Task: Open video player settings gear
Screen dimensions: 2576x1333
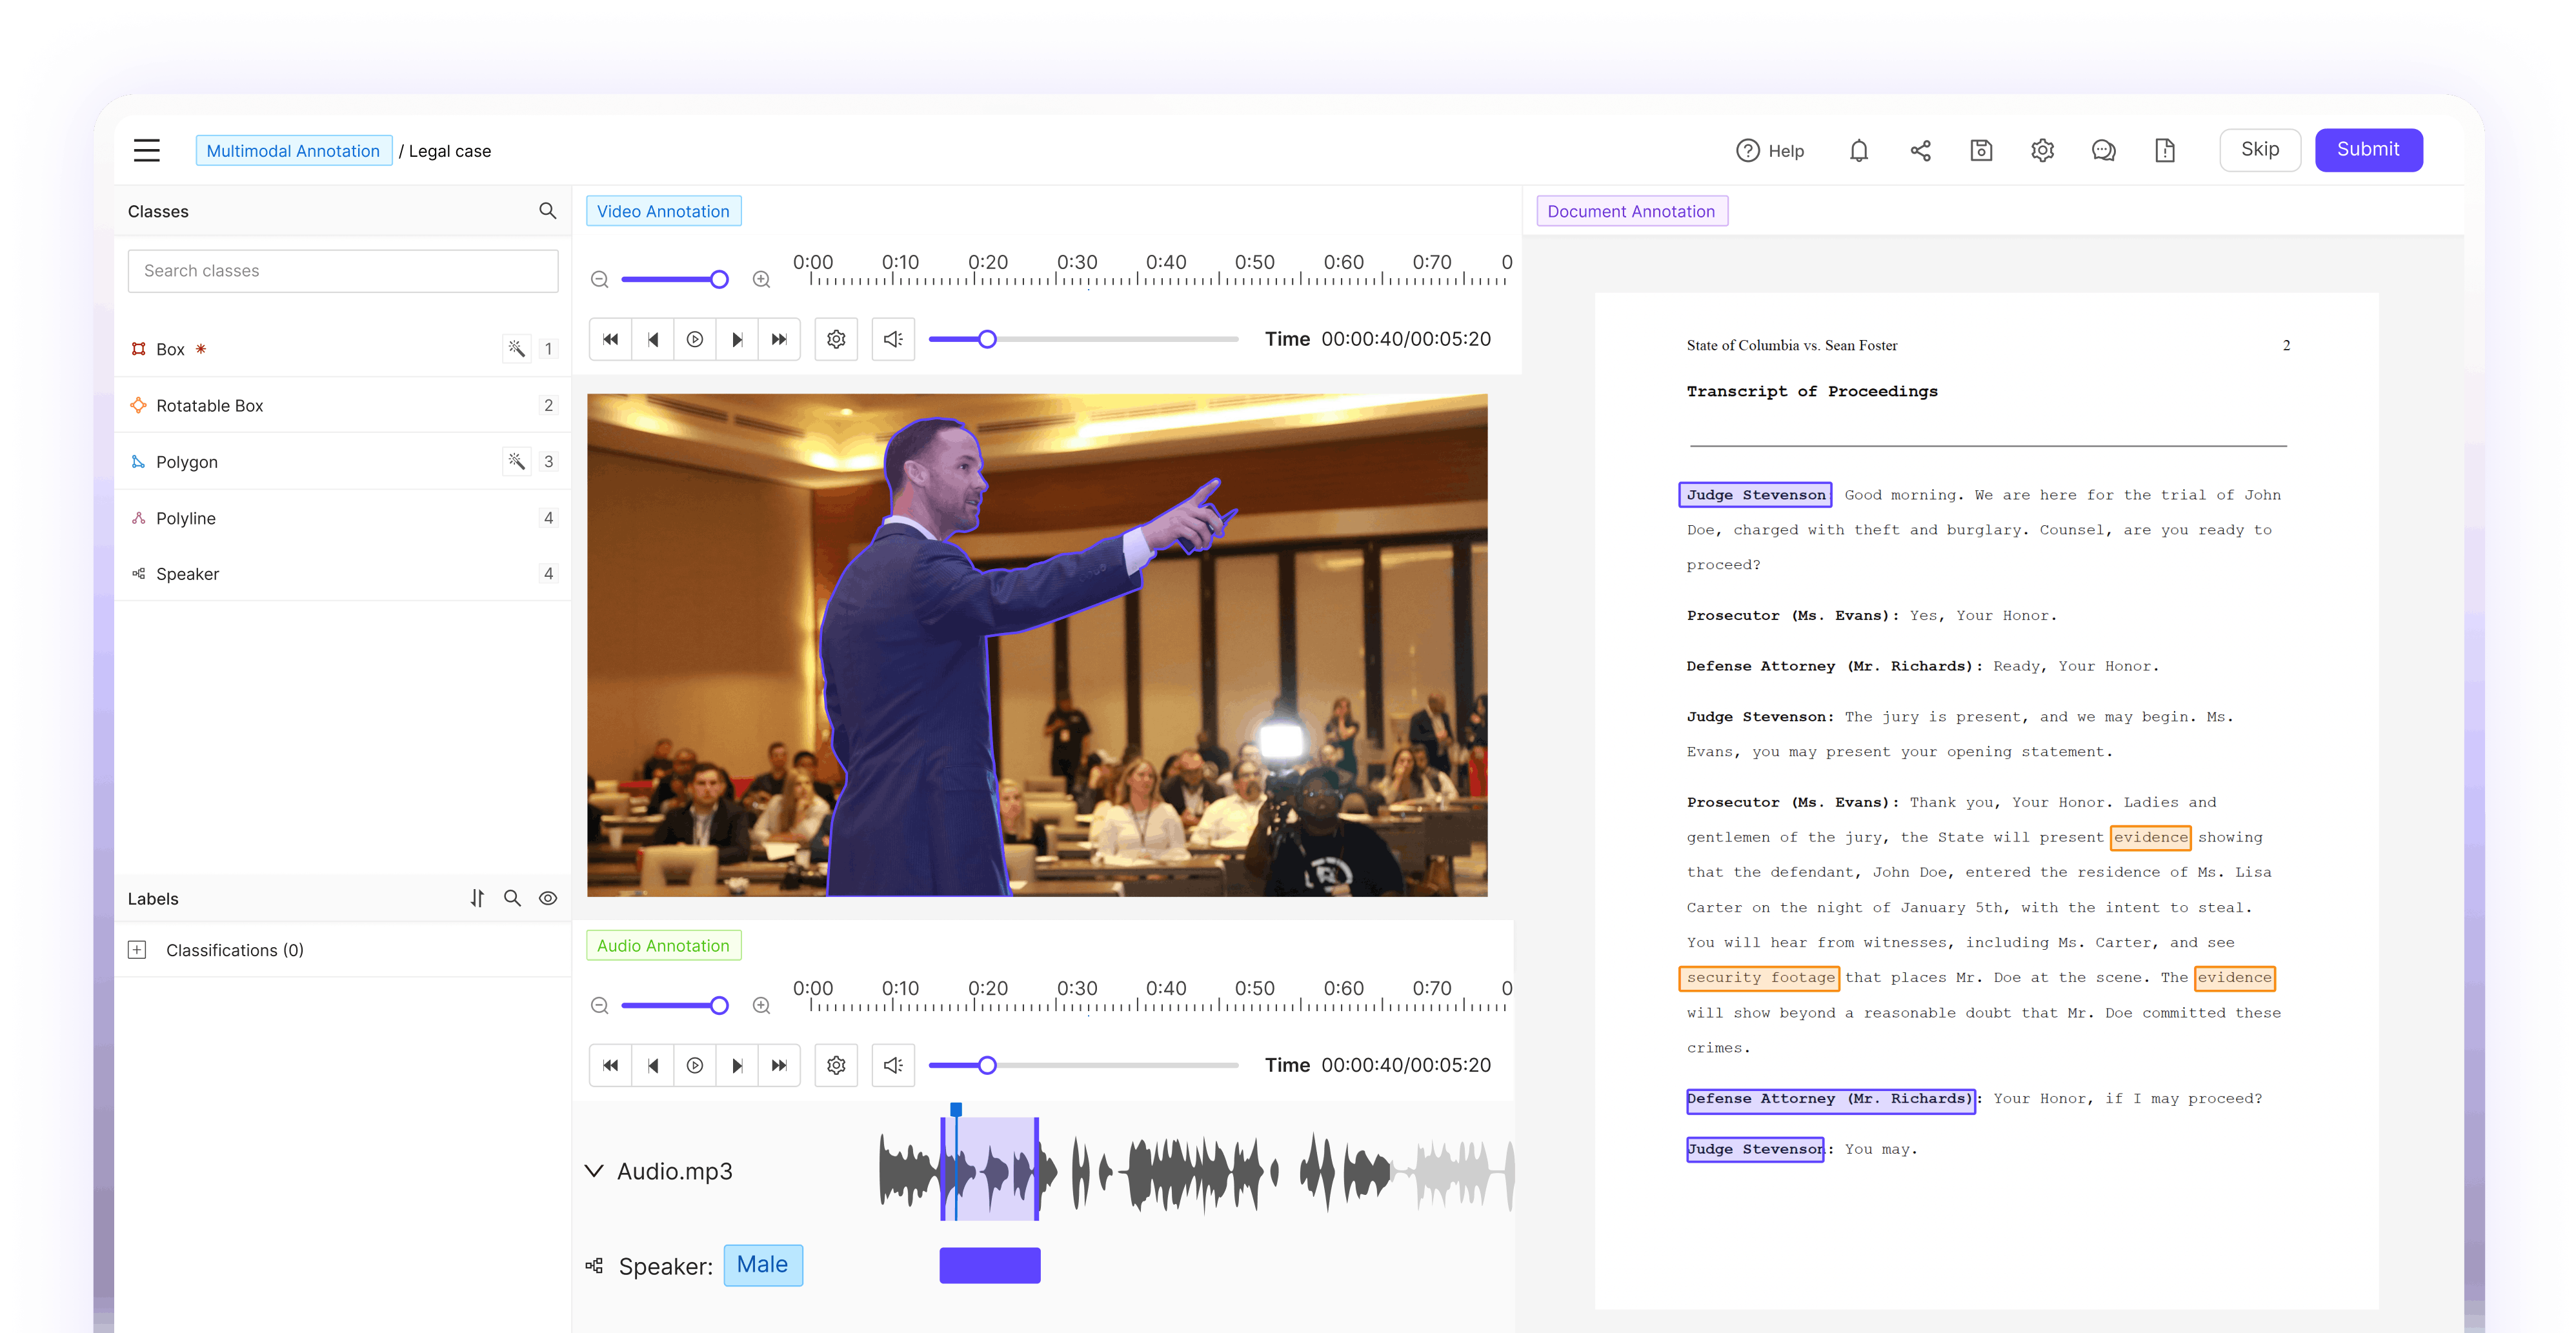Action: (x=836, y=340)
